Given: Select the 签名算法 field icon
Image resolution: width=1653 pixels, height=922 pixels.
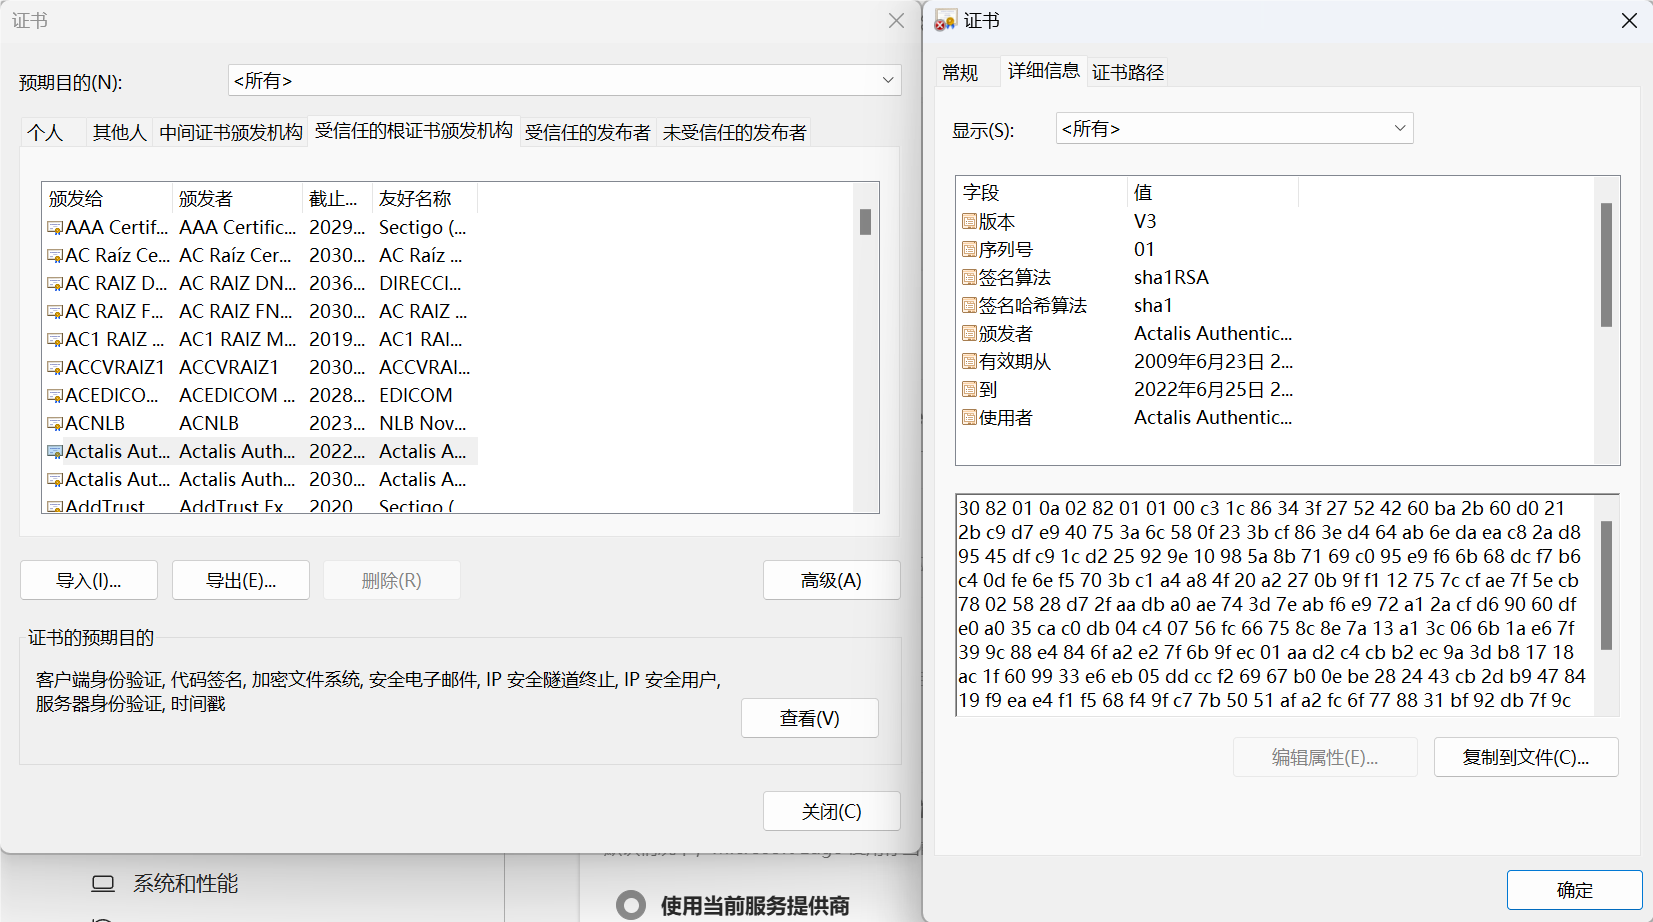Looking at the screenshot, I should coord(969,277).
